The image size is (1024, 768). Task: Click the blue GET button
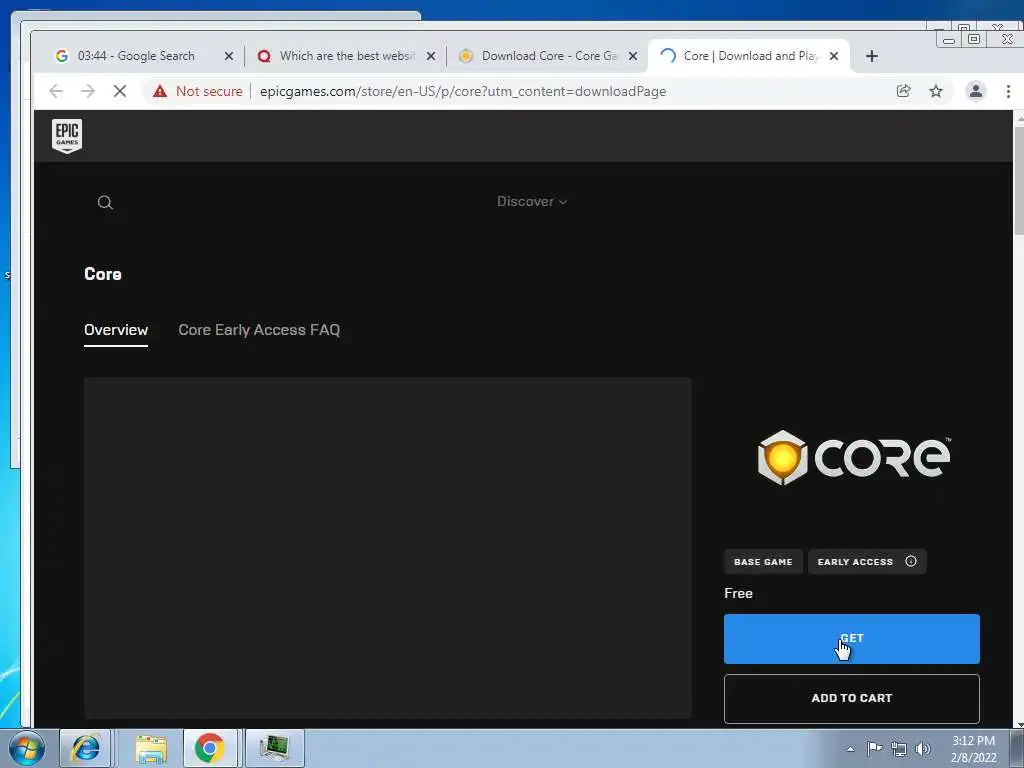(852, 639)
